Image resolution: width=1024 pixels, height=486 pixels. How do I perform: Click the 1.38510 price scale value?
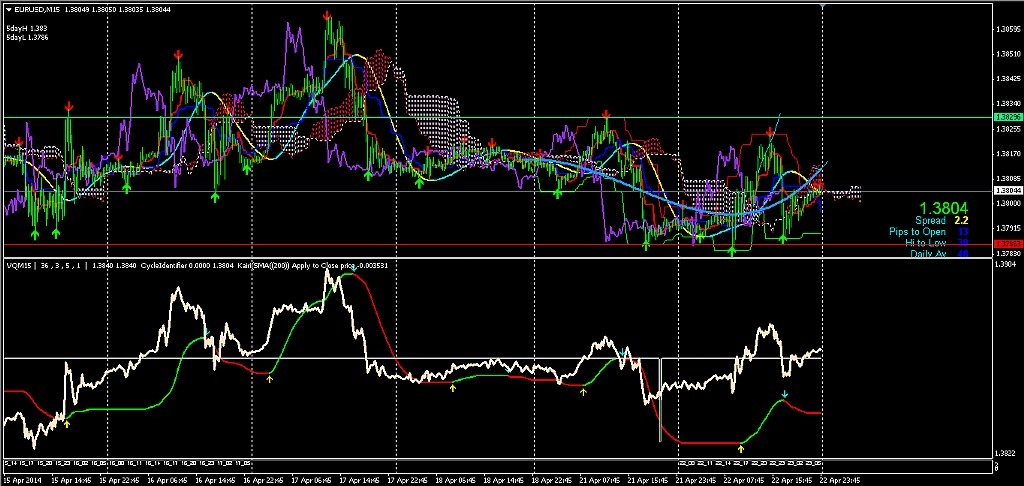click(x=1007, y=54)
